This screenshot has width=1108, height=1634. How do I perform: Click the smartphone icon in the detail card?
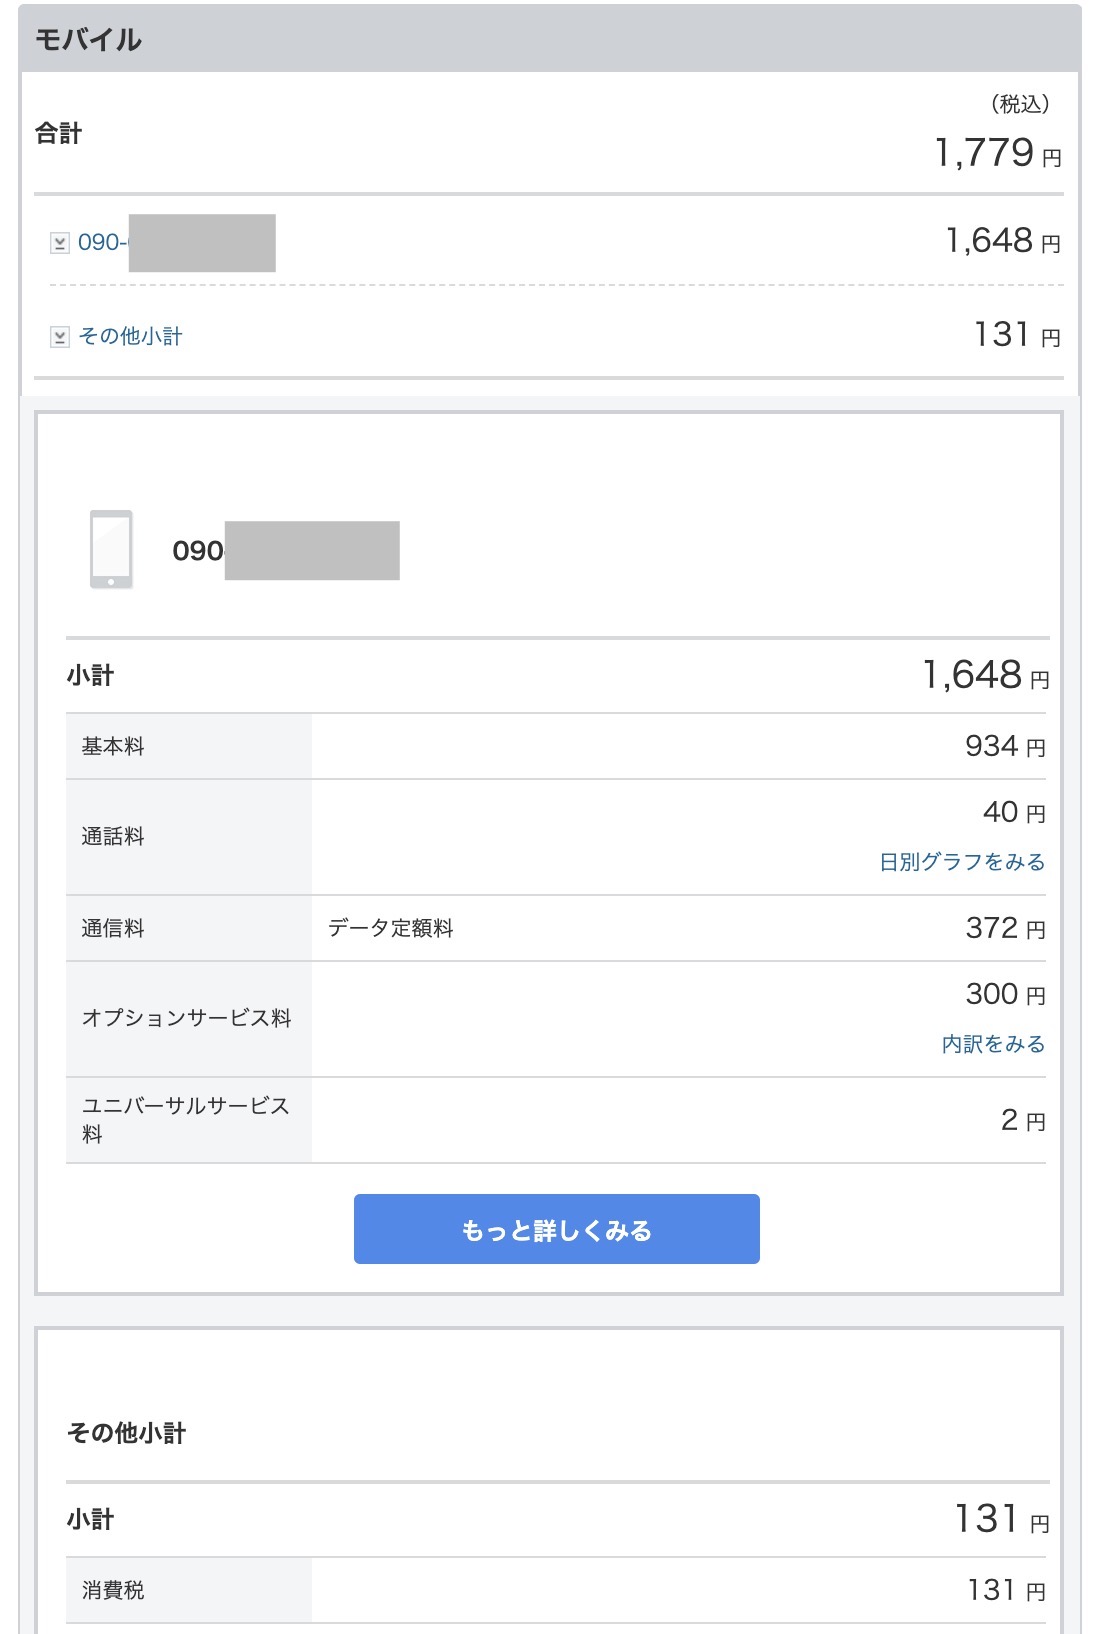pyautogui.click(x=111, y=549)
